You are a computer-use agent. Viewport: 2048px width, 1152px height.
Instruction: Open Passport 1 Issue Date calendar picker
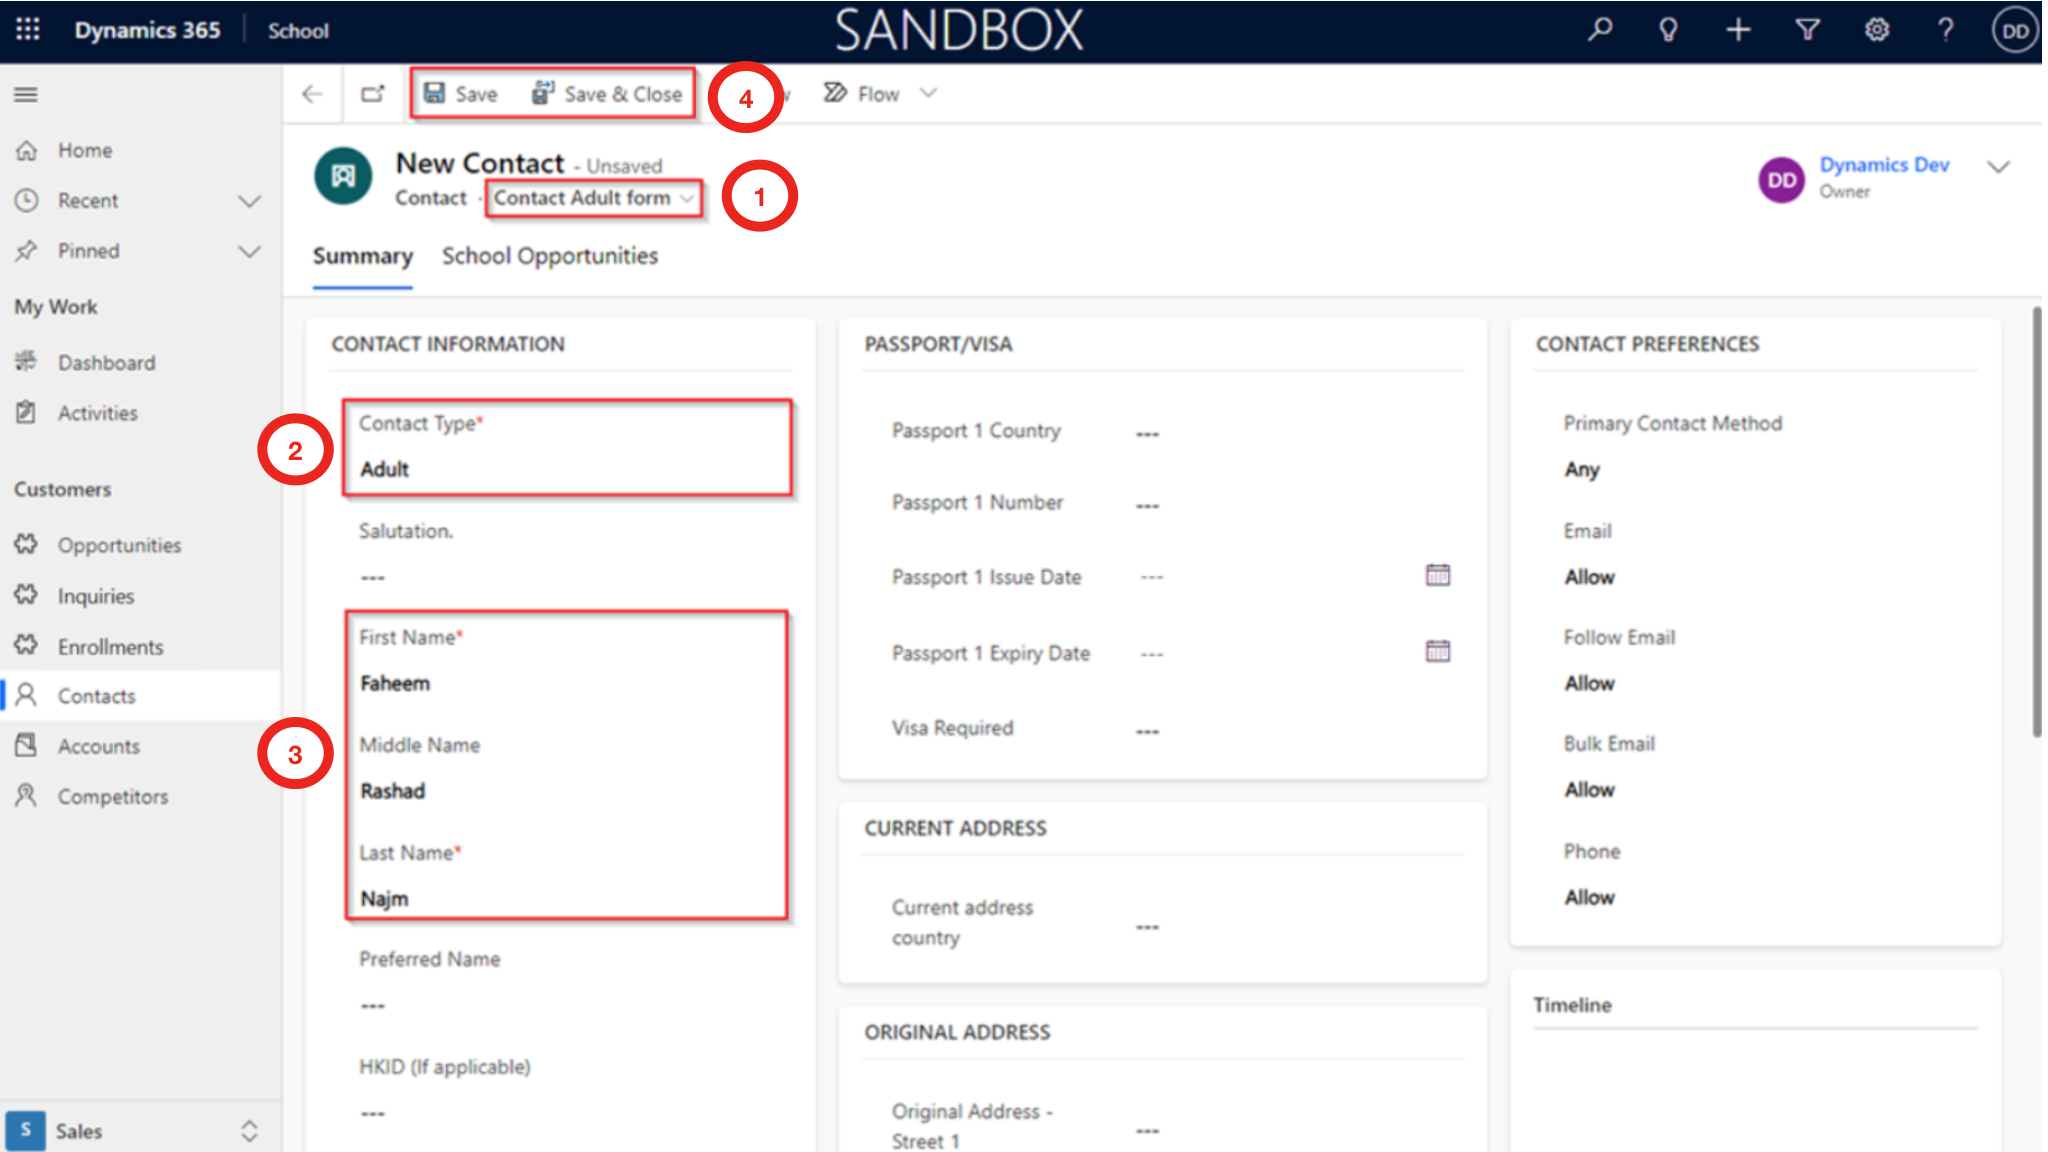click(x=1437, y=575)
